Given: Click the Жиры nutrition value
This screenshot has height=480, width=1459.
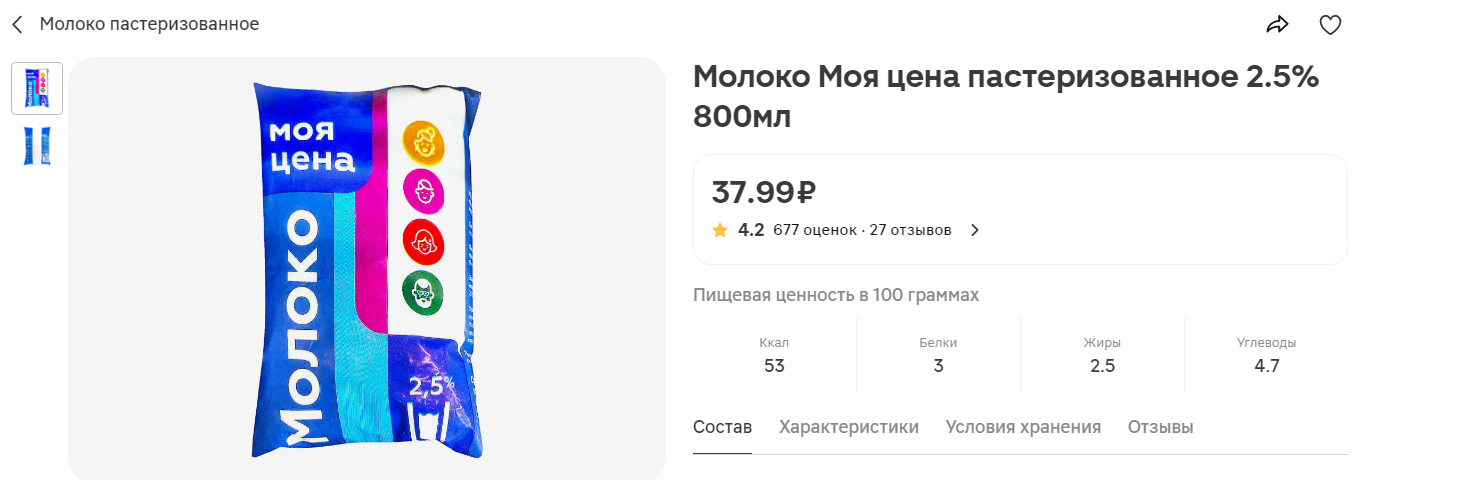Looking at the screenshot, I should (1102, 365).
